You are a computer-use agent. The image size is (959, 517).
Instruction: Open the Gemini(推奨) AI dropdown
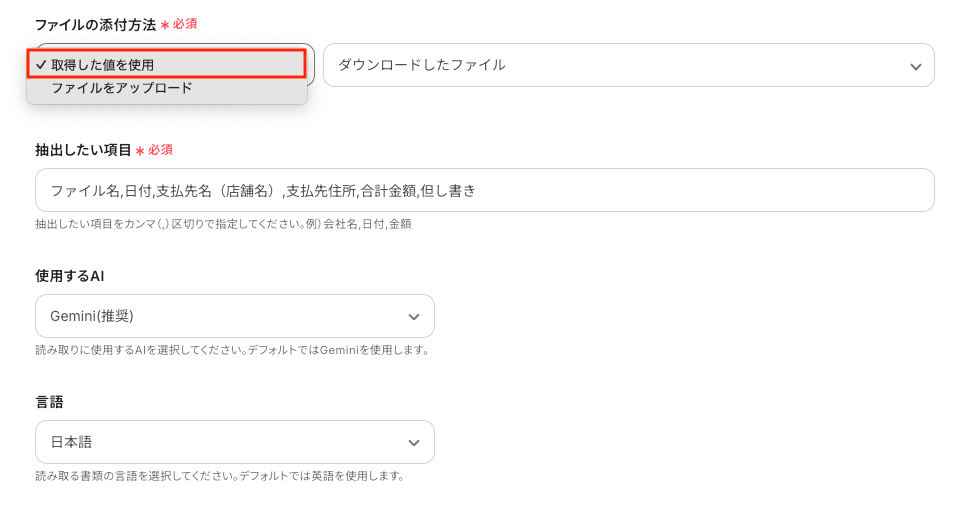[x=234, y=316]
